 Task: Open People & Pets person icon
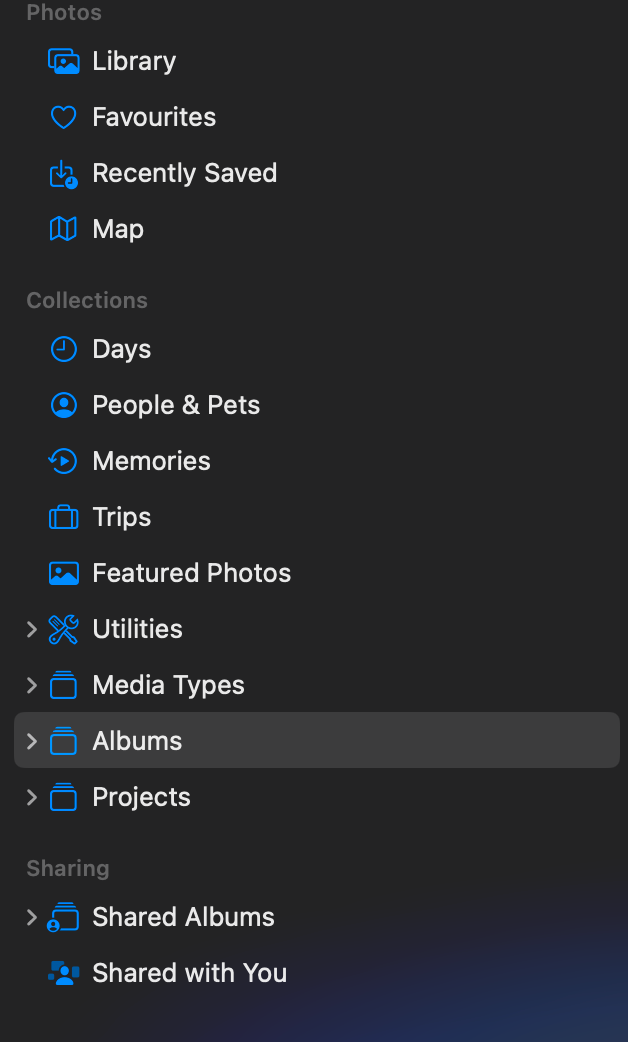click(x=64, y=405)
